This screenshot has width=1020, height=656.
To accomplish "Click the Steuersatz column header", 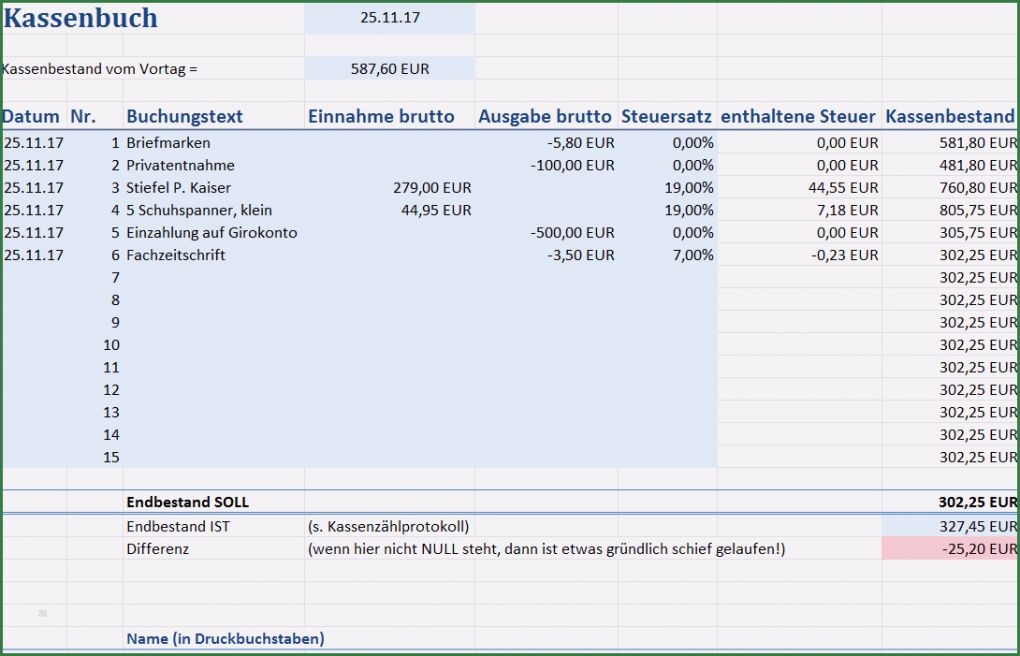I will (666, 116).
